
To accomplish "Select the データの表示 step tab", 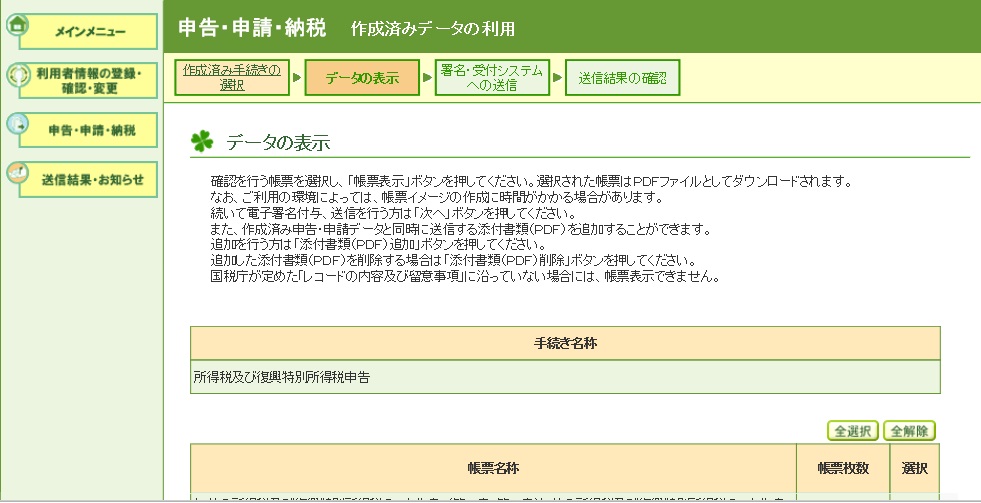I will [362, 78].
